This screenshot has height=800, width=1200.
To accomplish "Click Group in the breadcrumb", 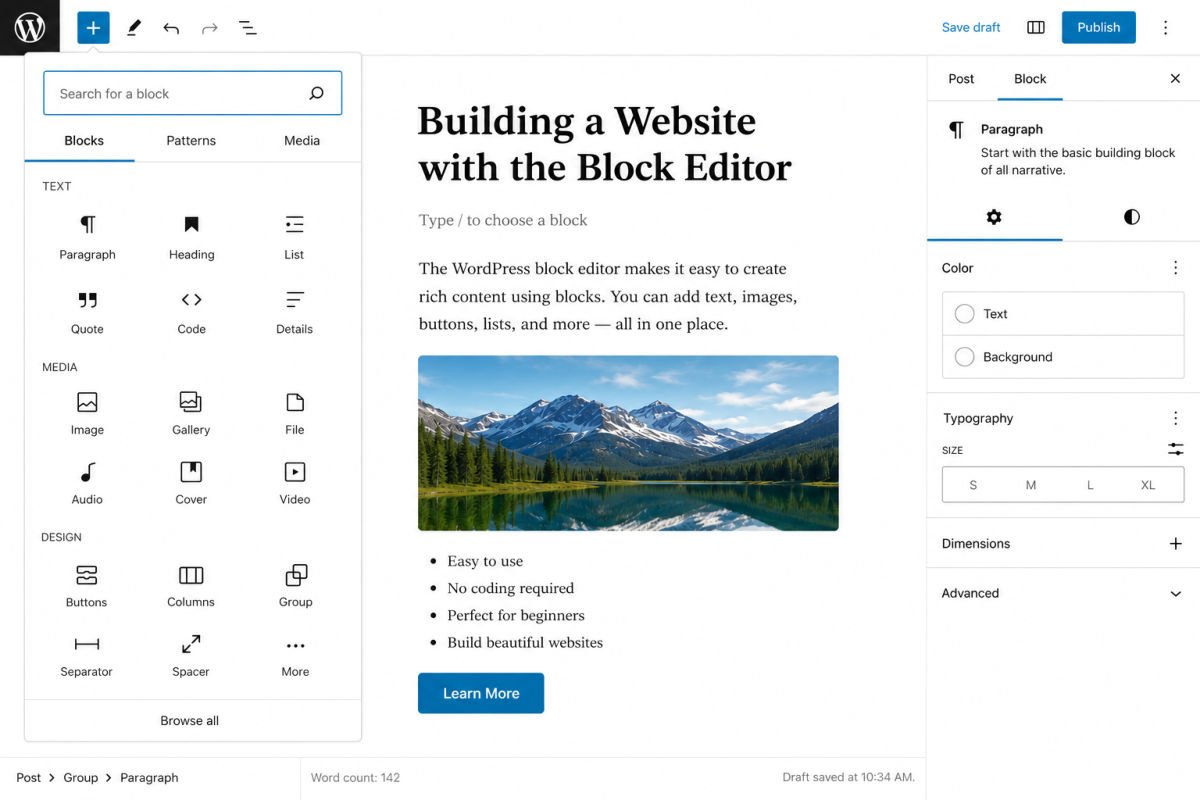I will pos(81,777).
